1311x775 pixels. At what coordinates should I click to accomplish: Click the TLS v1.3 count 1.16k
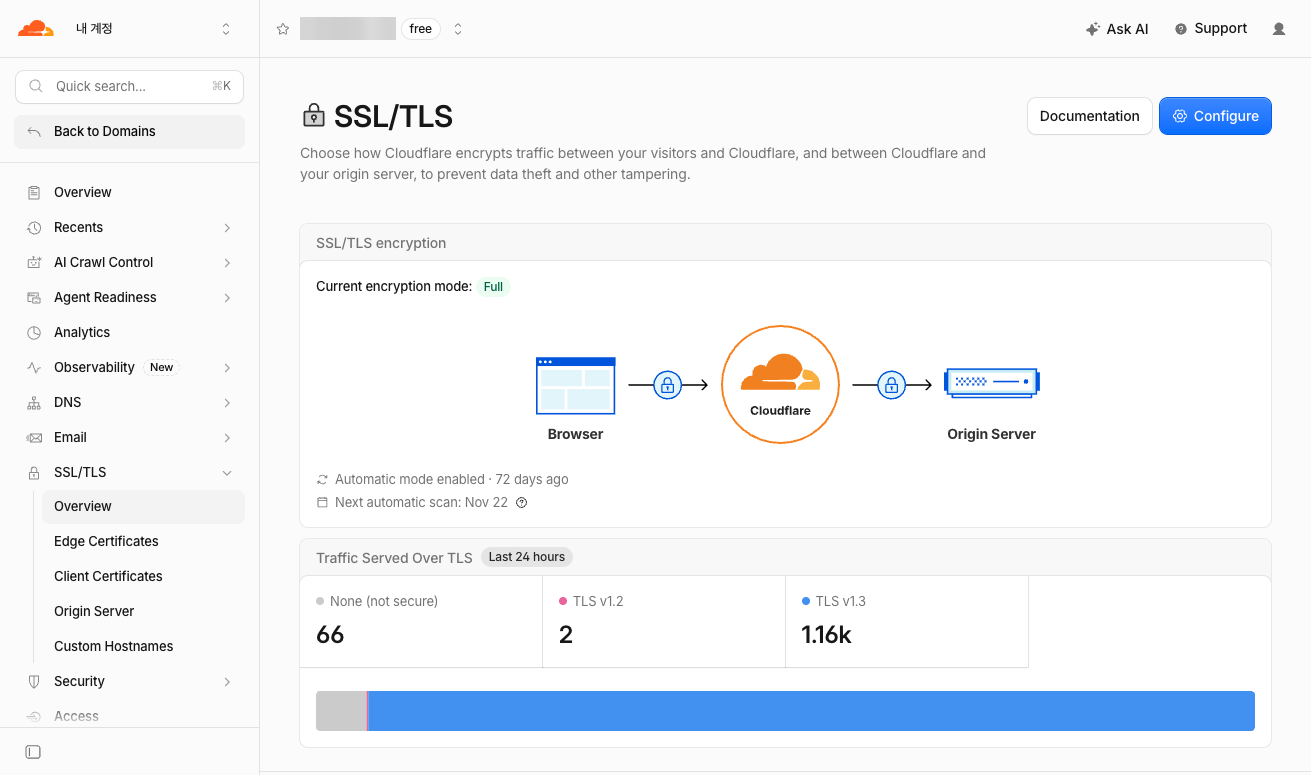(x=827, y=634)
